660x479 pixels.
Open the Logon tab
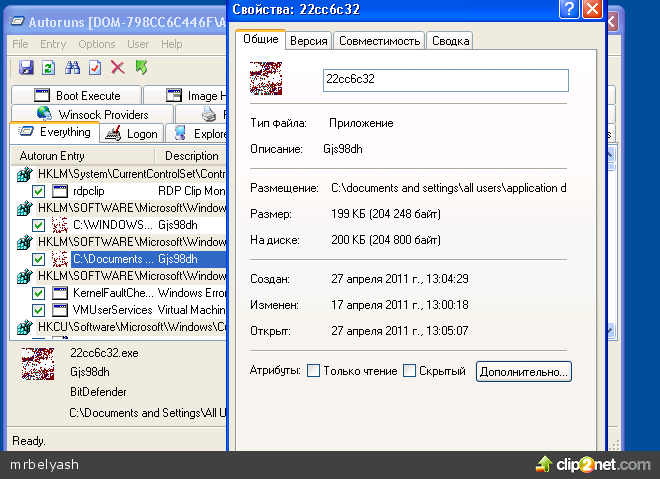click(131, 134)
